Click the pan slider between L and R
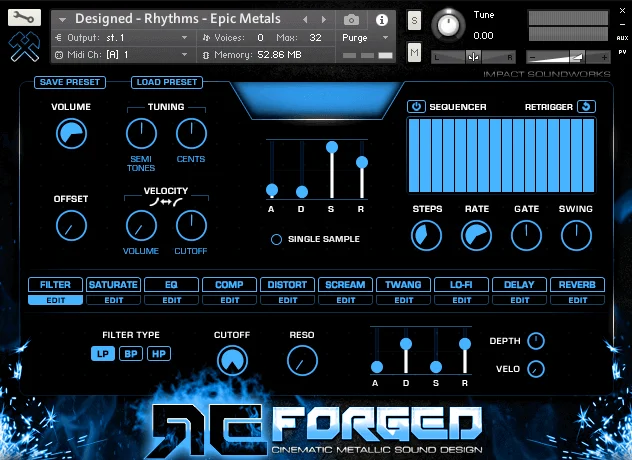The image size is (632, 460). (474, 57)
